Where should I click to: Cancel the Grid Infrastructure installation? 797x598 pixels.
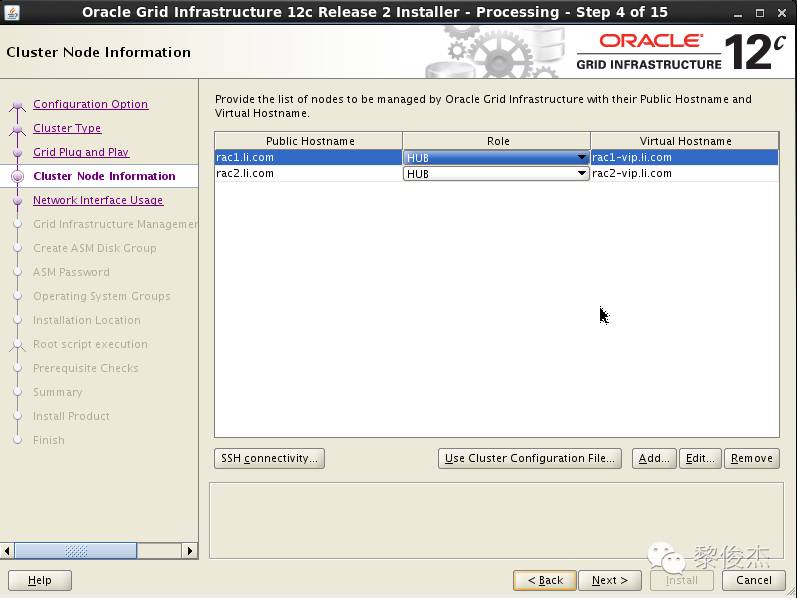[754, 580]
